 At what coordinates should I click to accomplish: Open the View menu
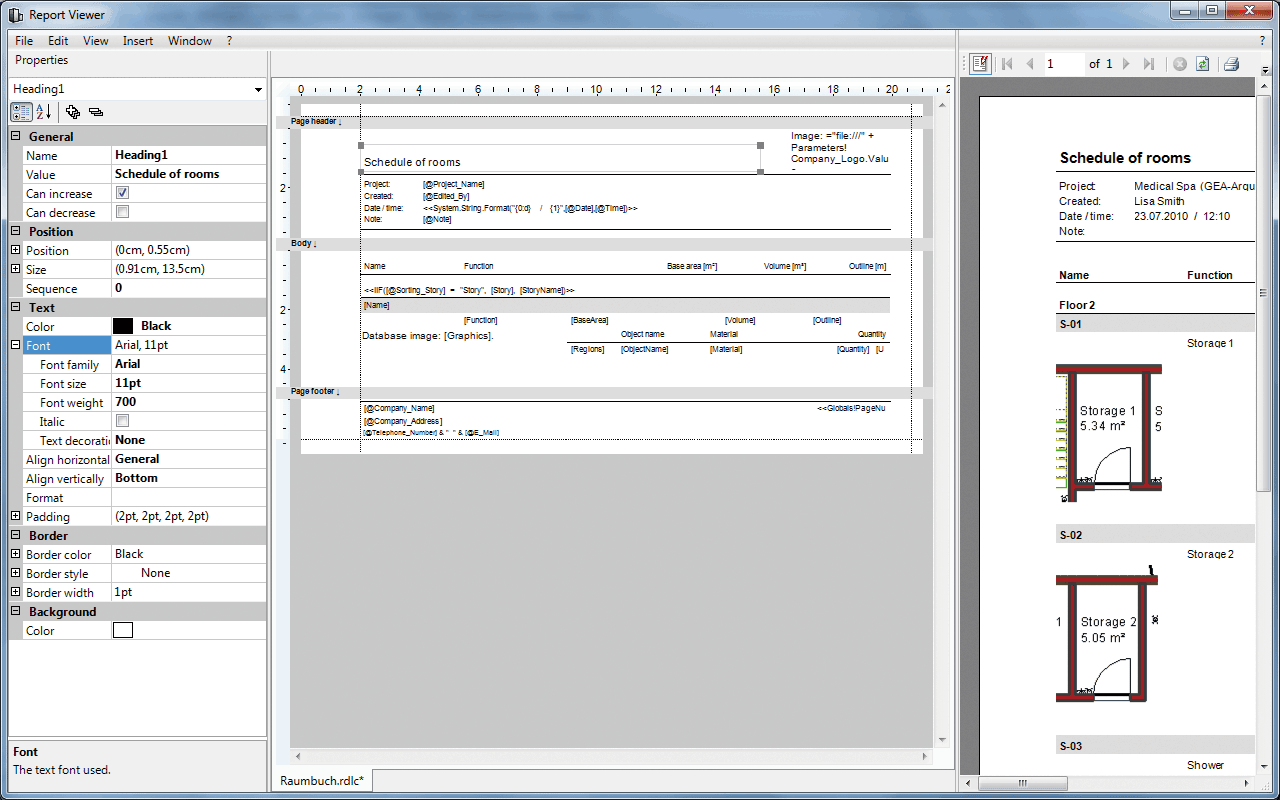(96, 41)
